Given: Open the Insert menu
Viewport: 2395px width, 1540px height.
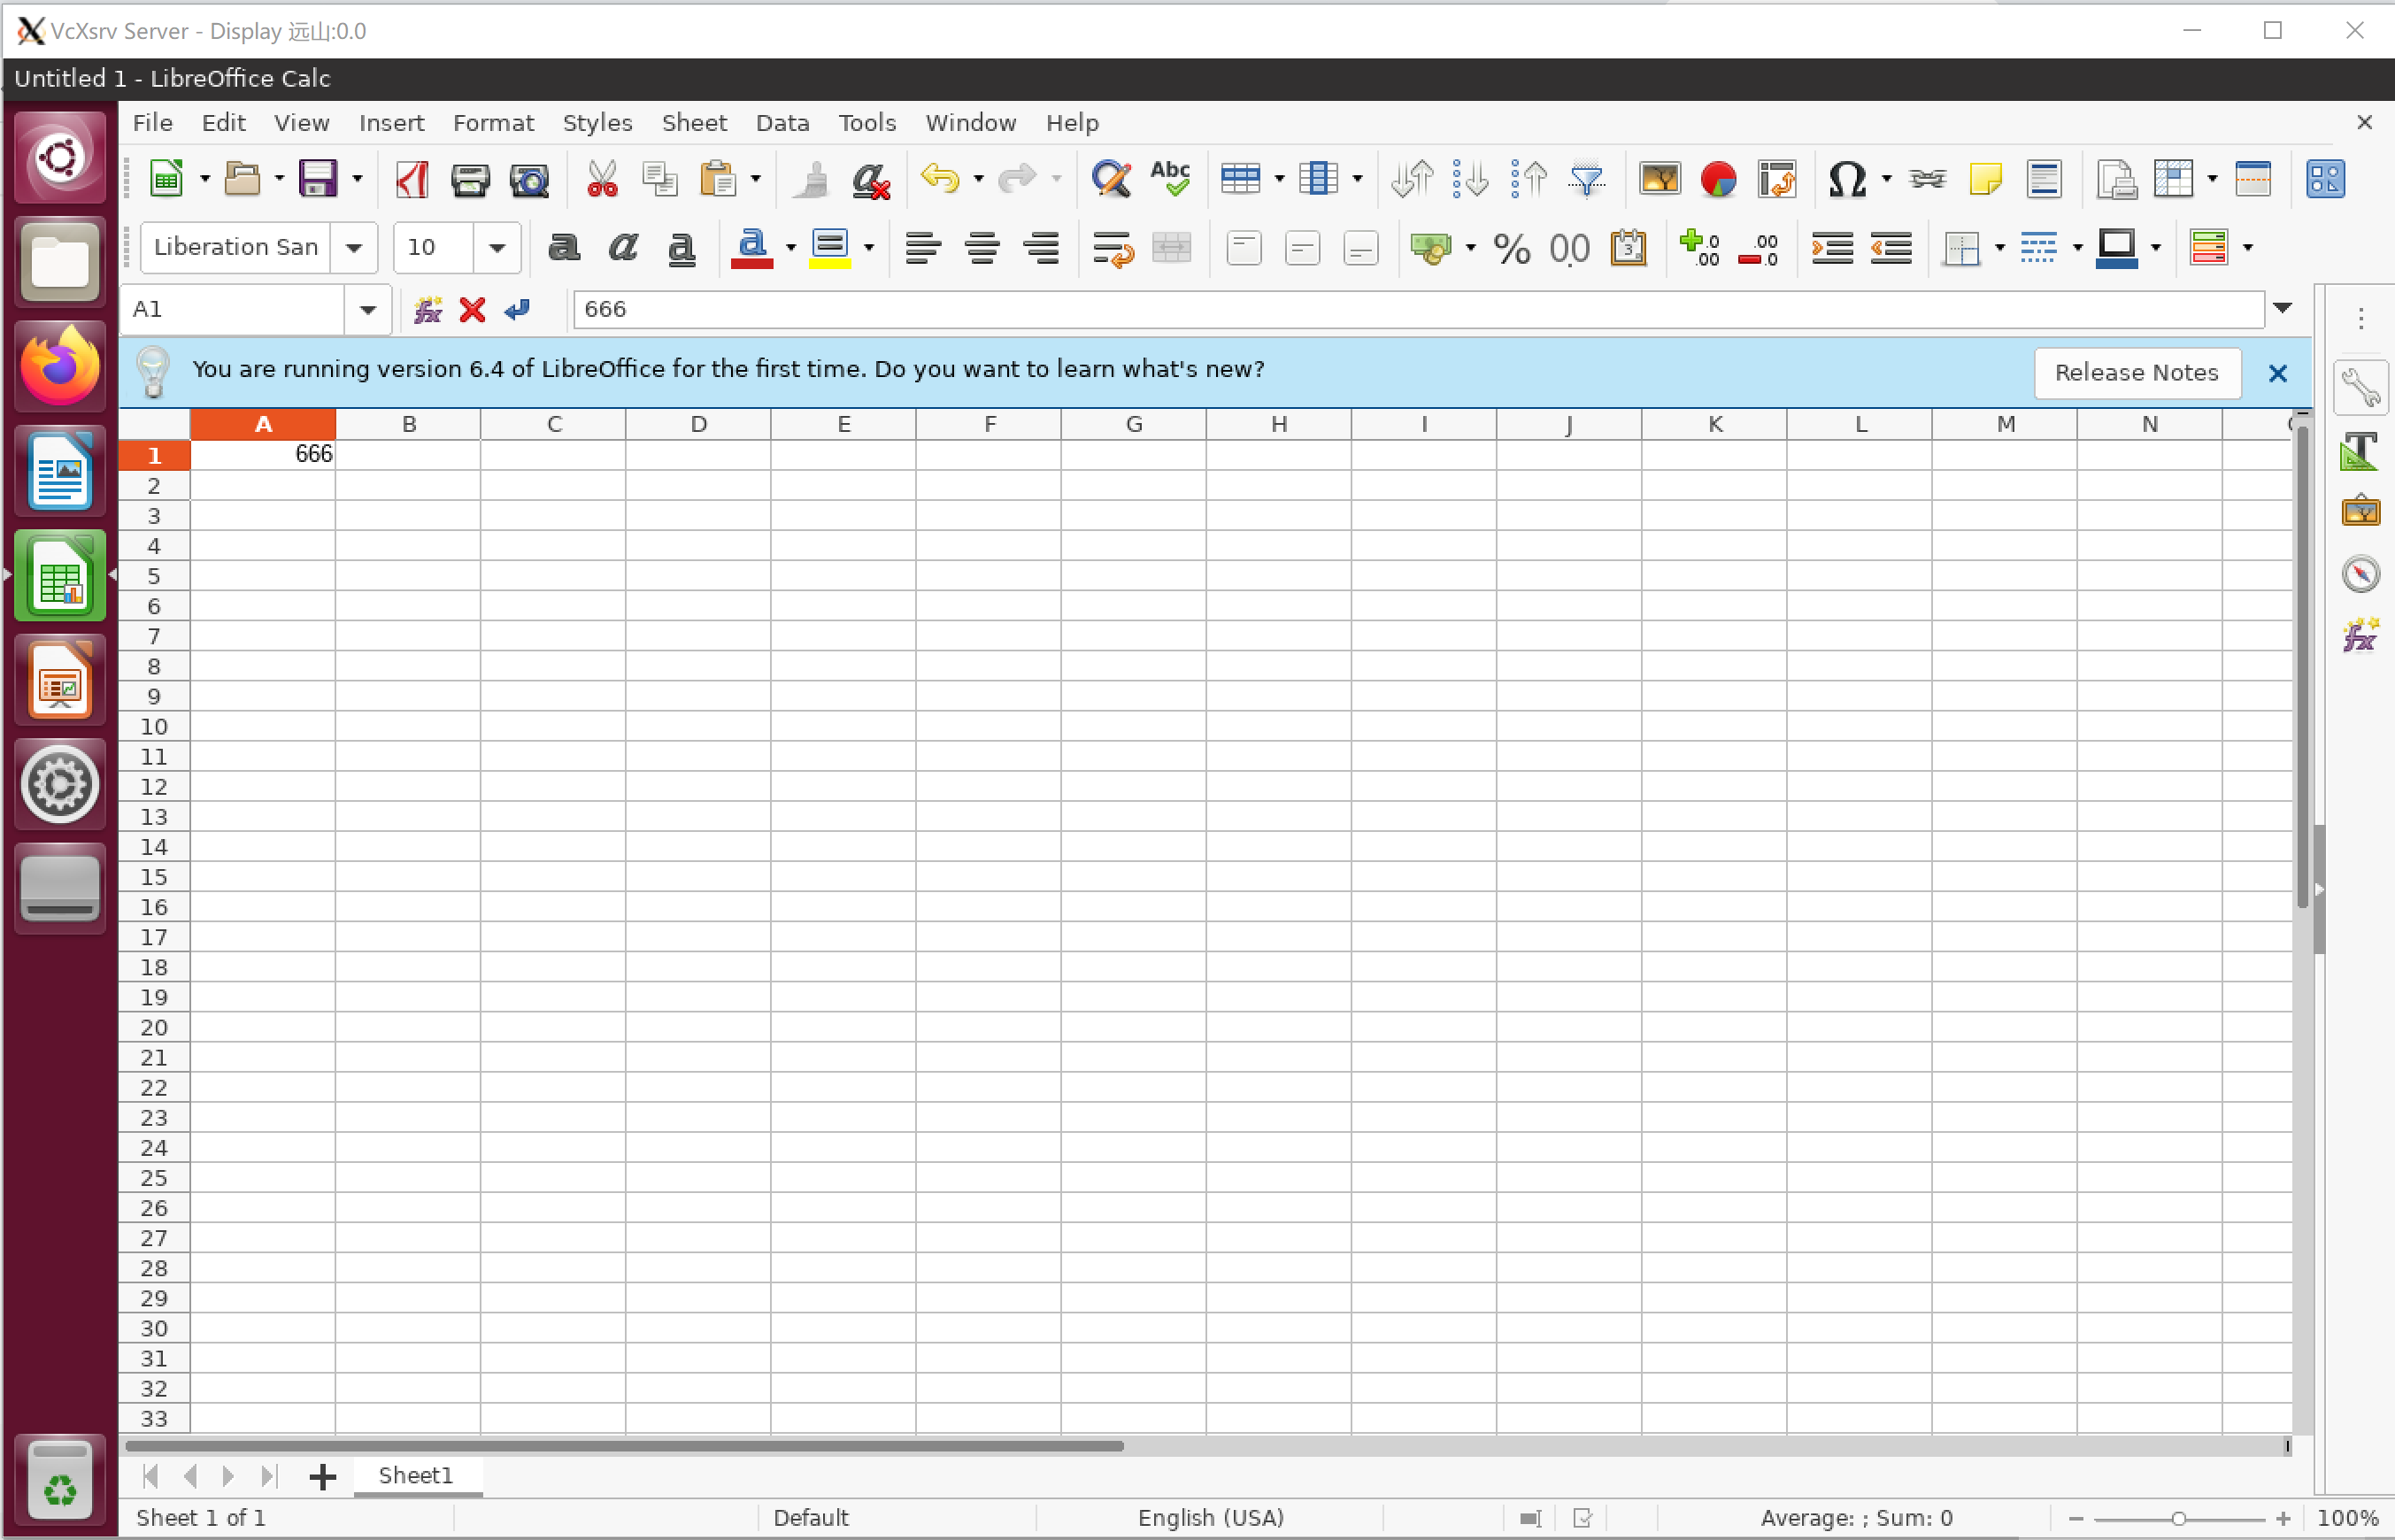Looking at the screenshot, I should click(391, 122).
